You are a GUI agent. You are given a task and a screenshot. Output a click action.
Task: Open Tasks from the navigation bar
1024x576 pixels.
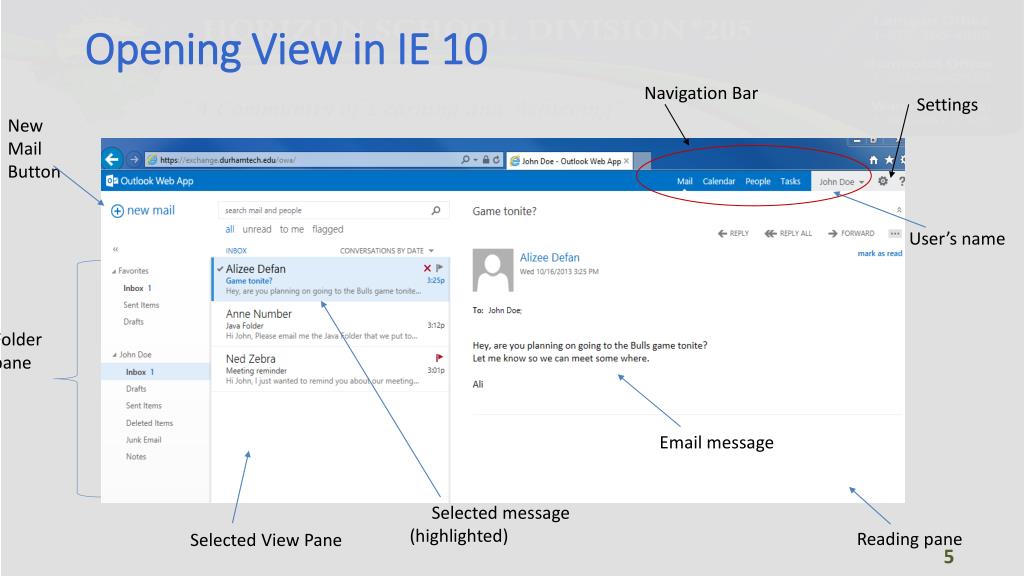coord(790,181)
